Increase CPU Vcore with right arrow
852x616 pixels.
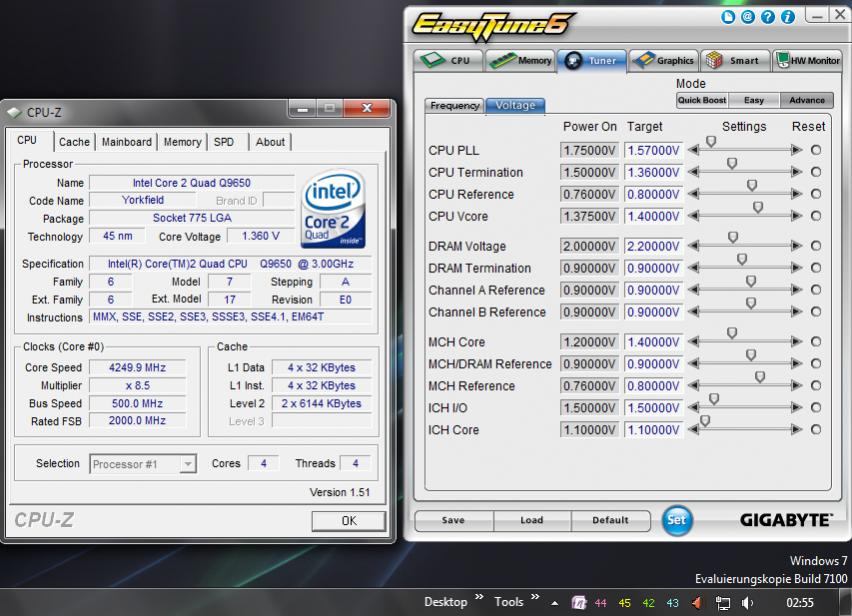797,216
